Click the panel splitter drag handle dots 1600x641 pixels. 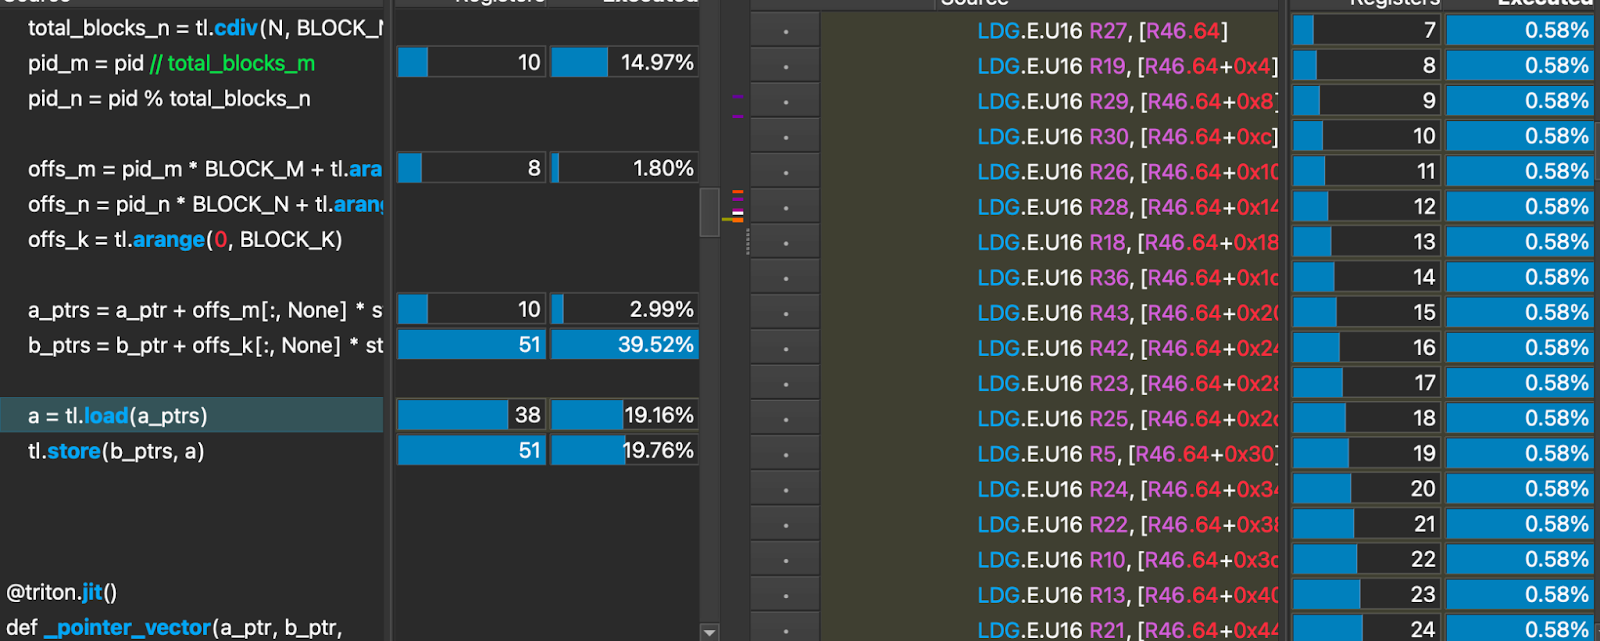point(747,242)
